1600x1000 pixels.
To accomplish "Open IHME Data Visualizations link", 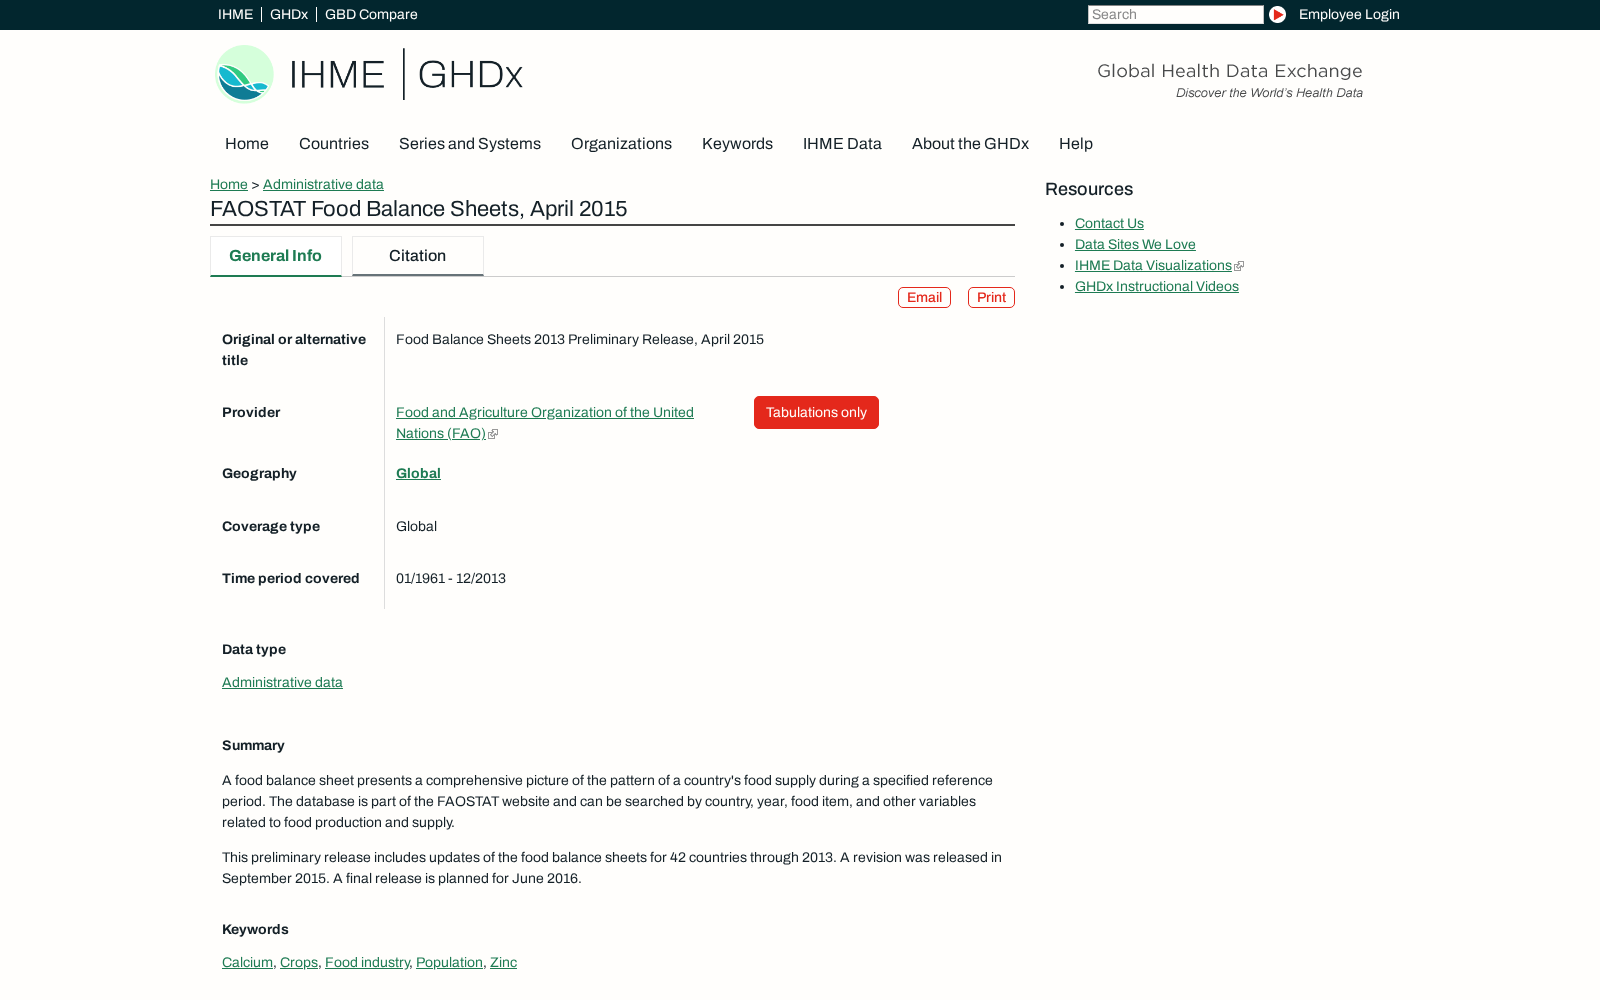I will pos(1153,266).
